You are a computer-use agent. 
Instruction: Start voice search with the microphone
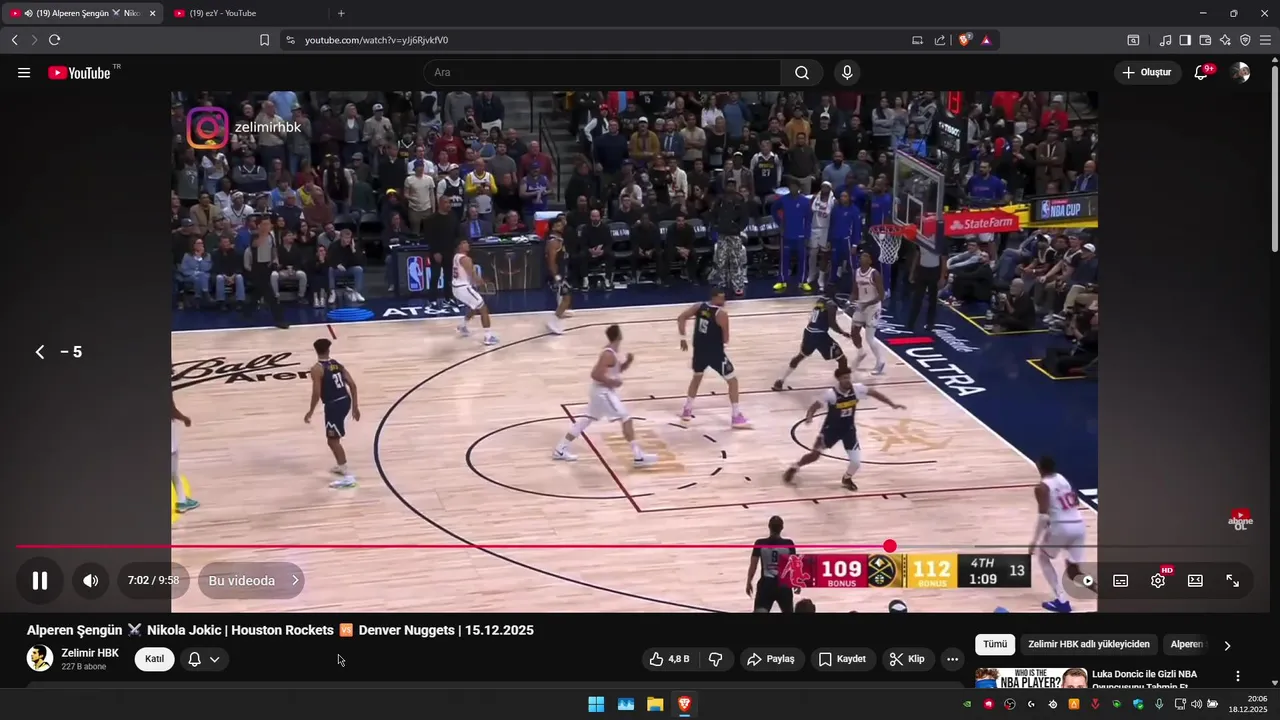(x=847, y=72)
